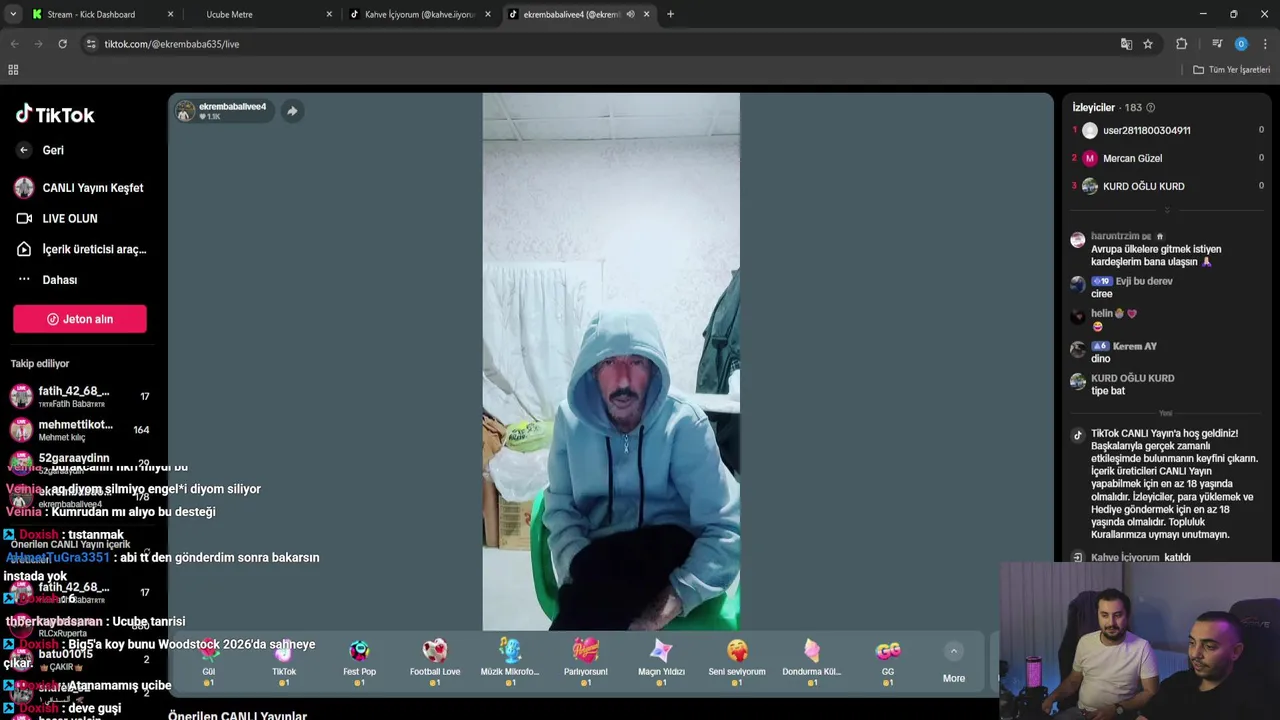Reload the page
This screenshot has width=1280, height=720.
[62, 44]
